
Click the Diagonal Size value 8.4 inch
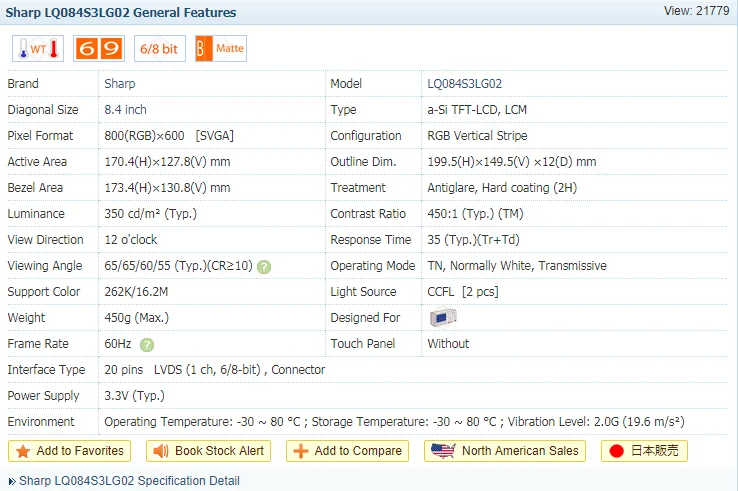click(x=125, y=110)
